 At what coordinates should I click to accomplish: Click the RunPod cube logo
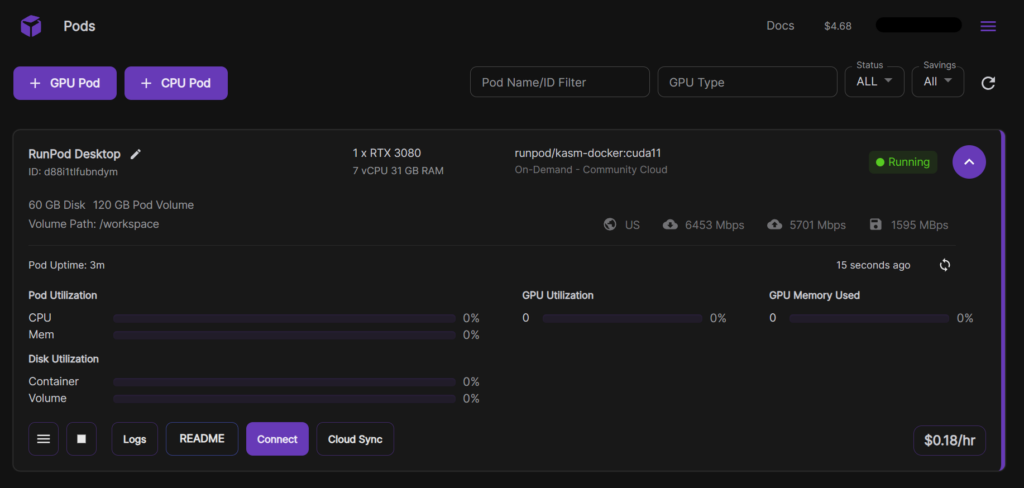pyautogui.click(x=31, y=26)
